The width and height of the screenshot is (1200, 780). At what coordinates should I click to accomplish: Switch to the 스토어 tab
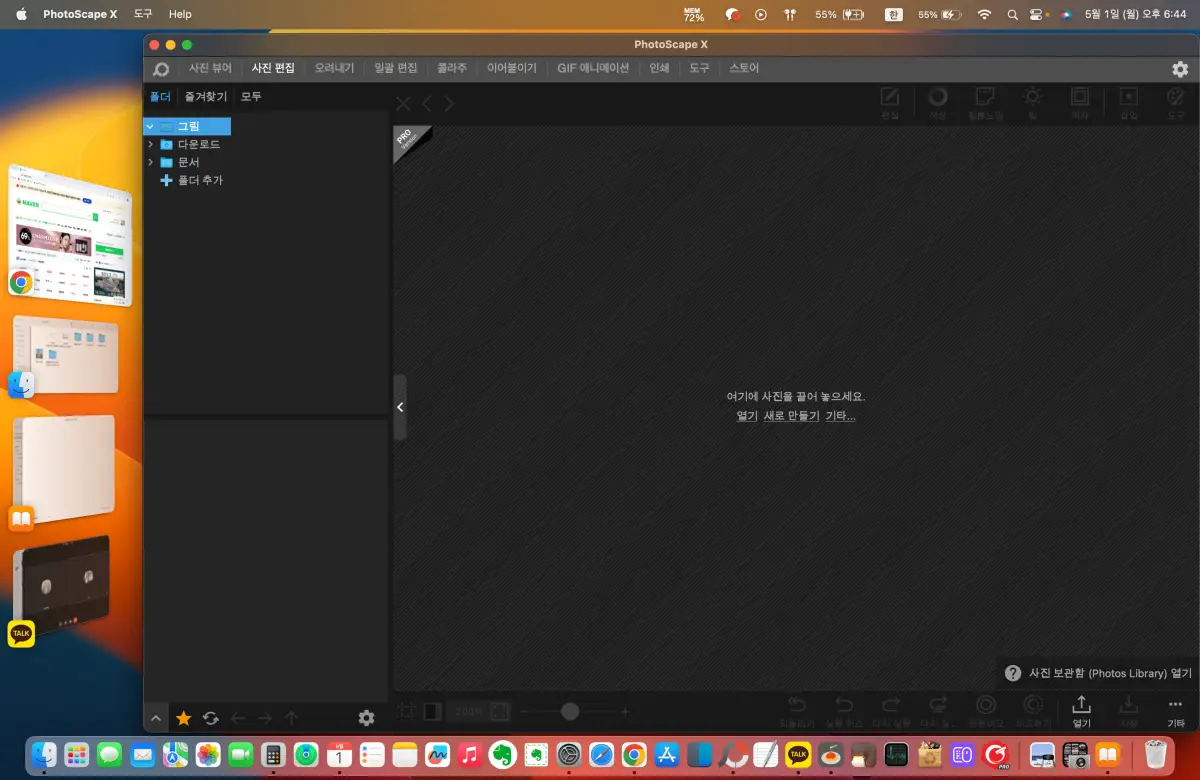[744, 68]
